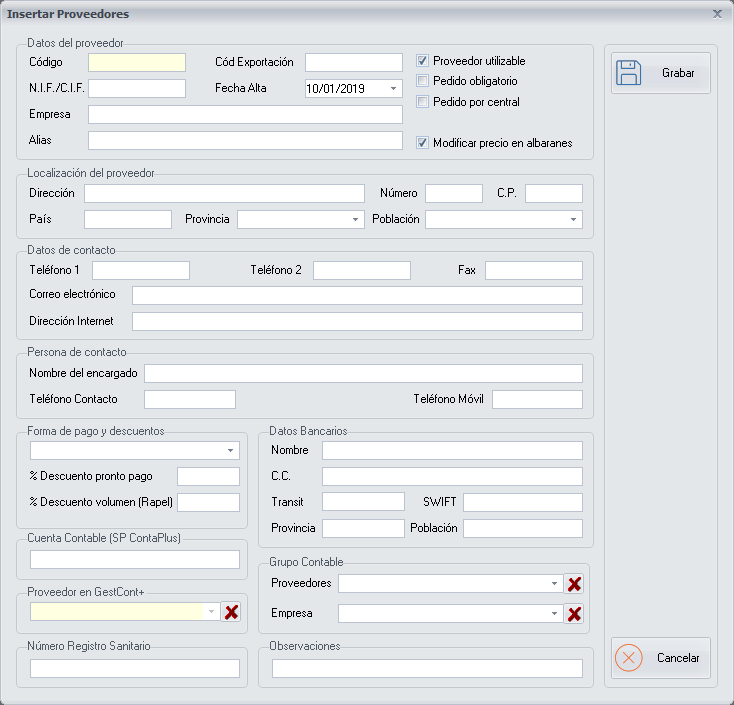Click the N.I.F./C.I.F. input field
The width and height of the screenshot is (734, 705).
137,88
